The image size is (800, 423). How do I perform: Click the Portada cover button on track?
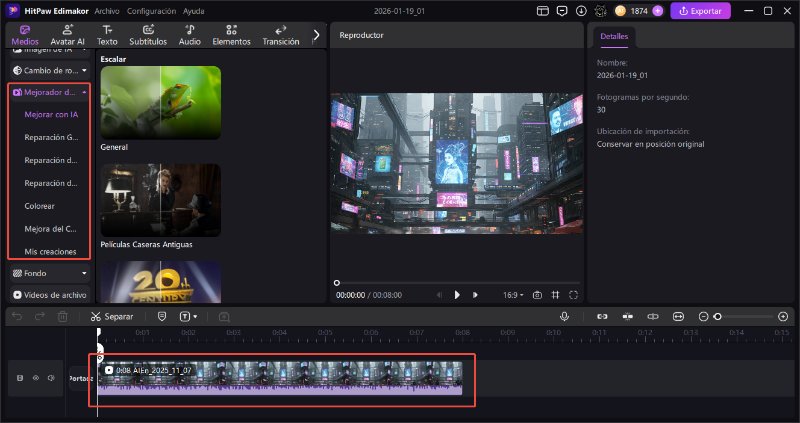pos(81,378)
